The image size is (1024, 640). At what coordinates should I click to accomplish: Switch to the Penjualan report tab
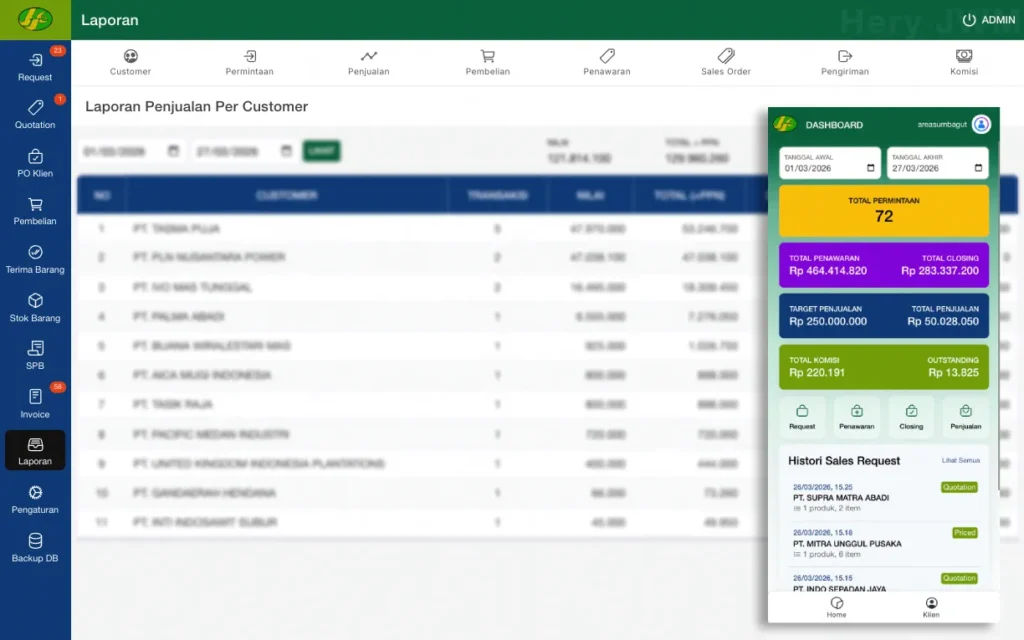click(x=368, y=63)
